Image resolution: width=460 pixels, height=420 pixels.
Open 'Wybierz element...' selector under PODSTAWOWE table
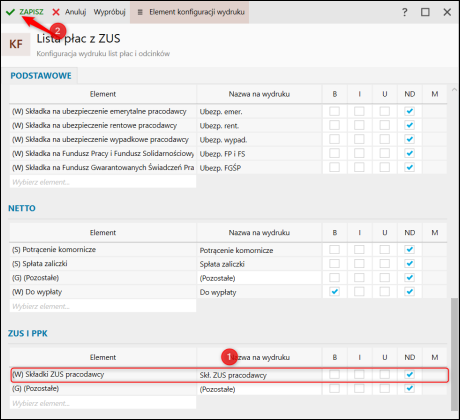(x=103, y=182)
